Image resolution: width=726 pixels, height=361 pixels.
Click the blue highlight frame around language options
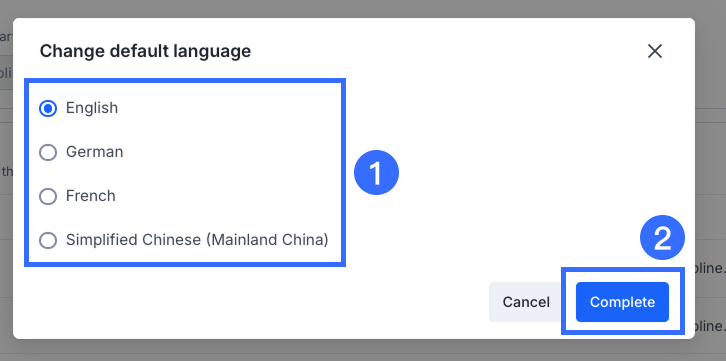pyautogui.click(x=185, y=81)
